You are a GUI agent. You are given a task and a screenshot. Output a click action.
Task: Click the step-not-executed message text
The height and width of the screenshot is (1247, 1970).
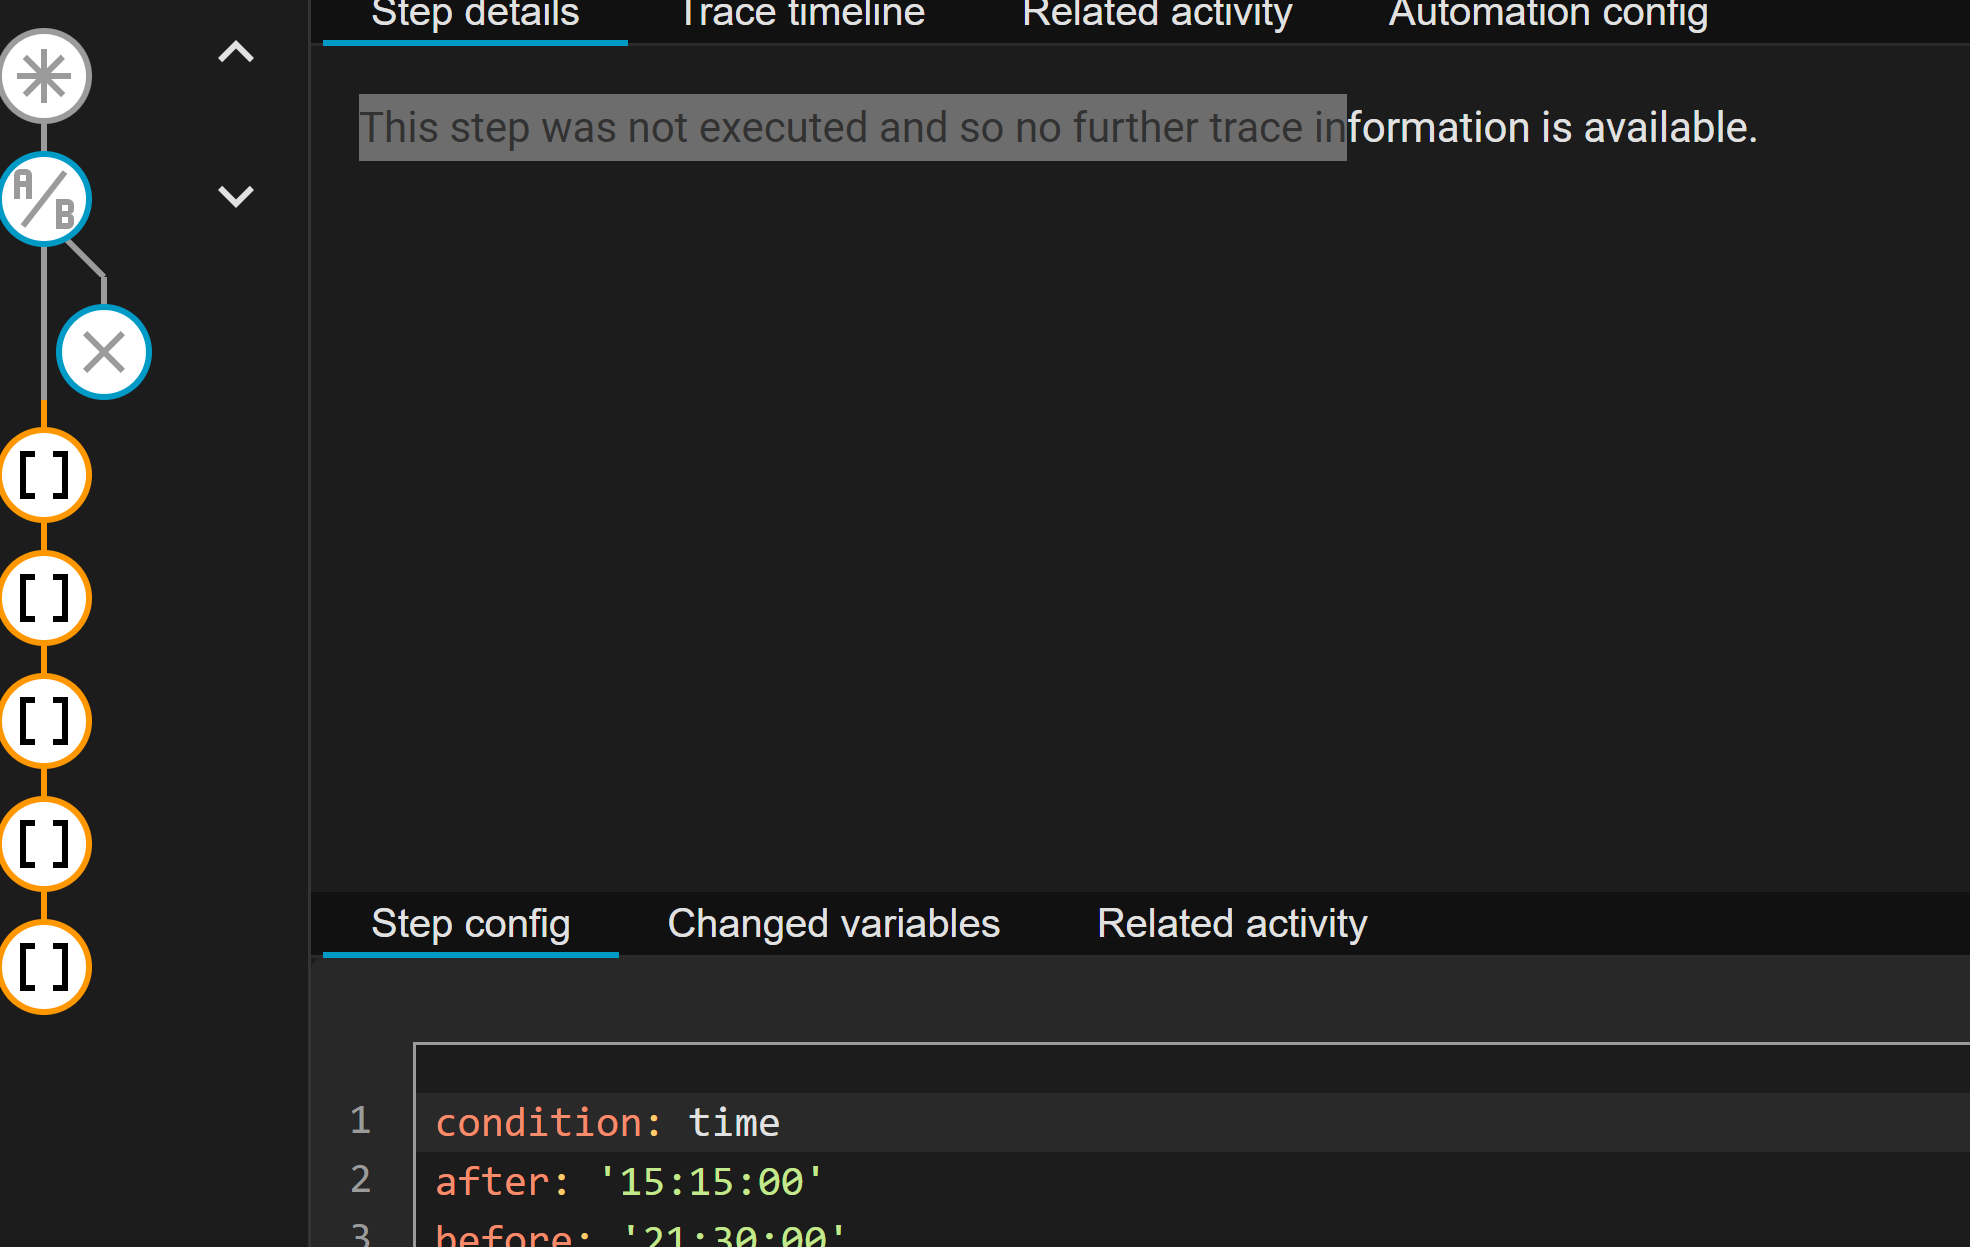tap(1058, 128)
